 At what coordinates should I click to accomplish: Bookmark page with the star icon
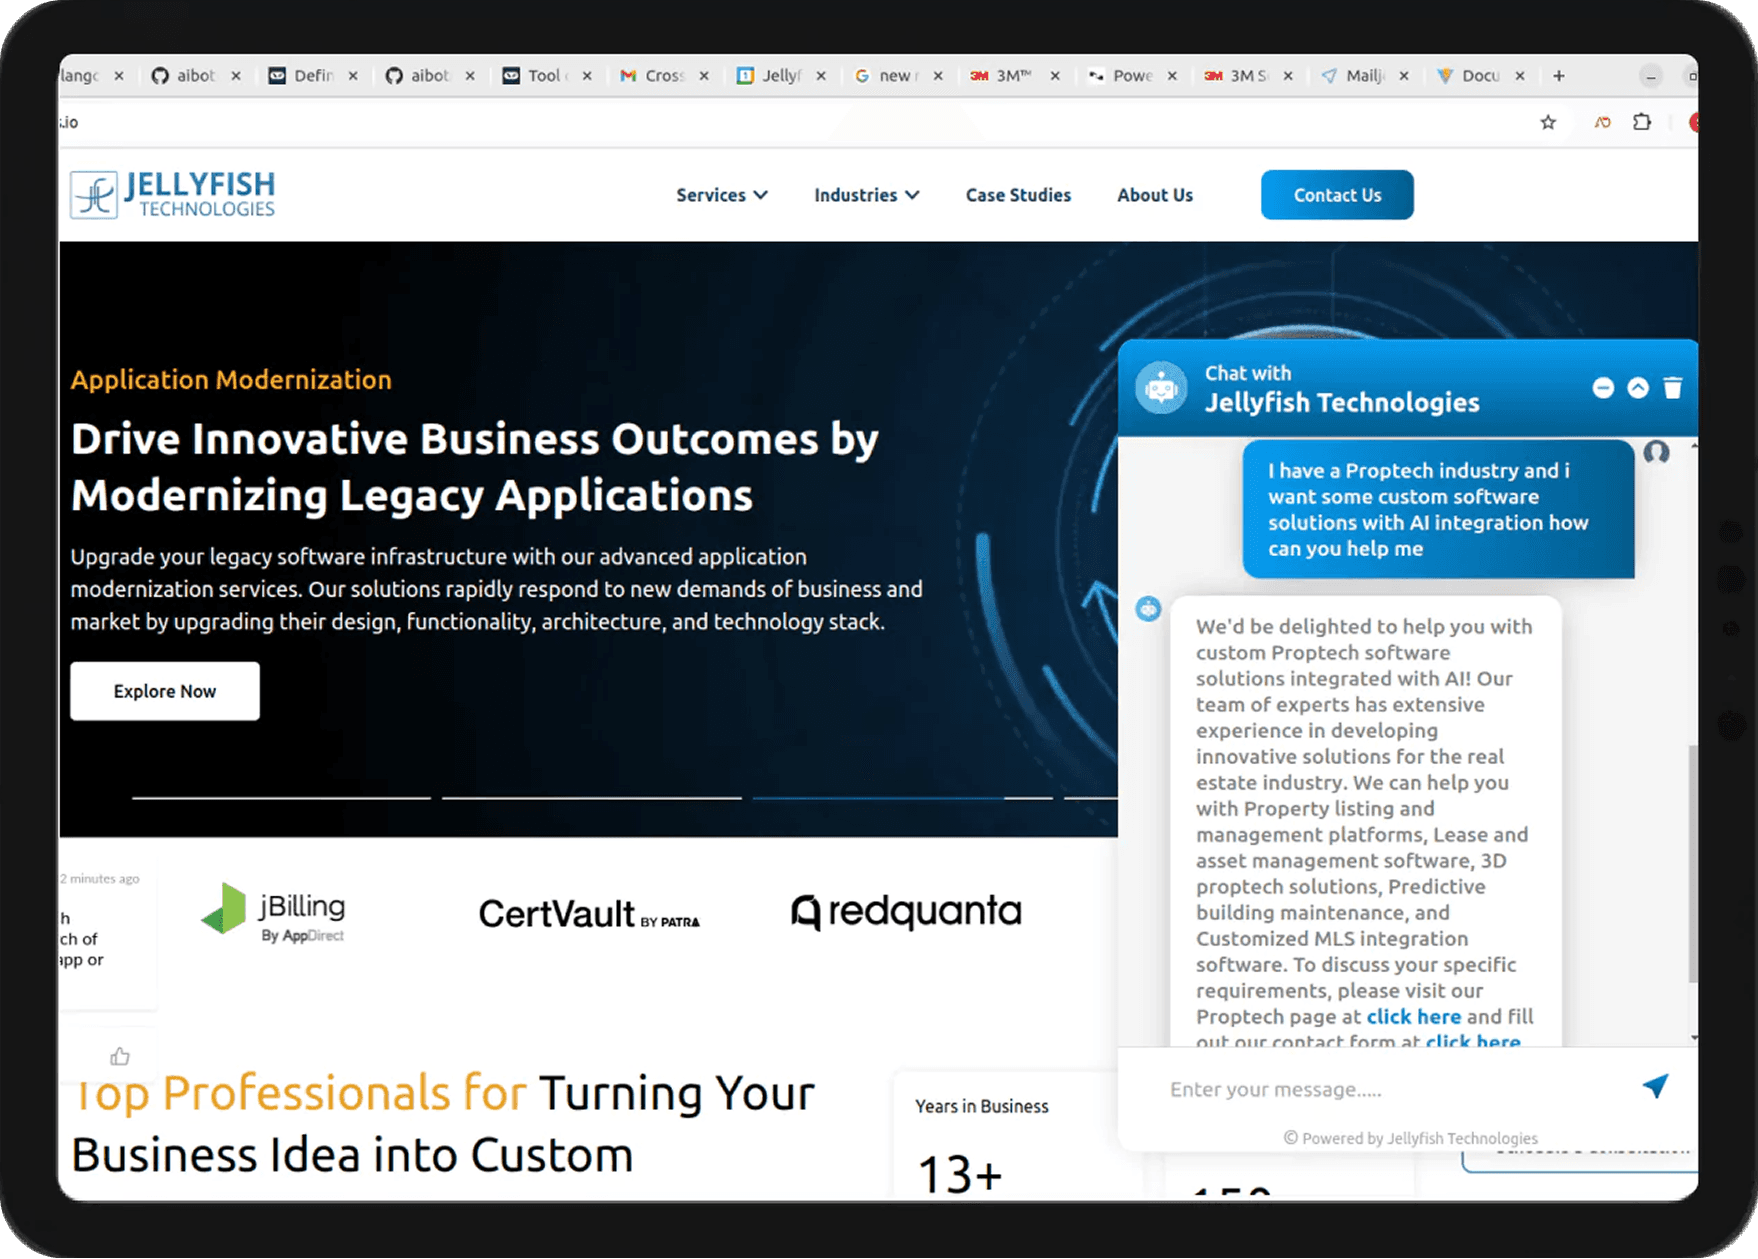(x=1548, y=123)
